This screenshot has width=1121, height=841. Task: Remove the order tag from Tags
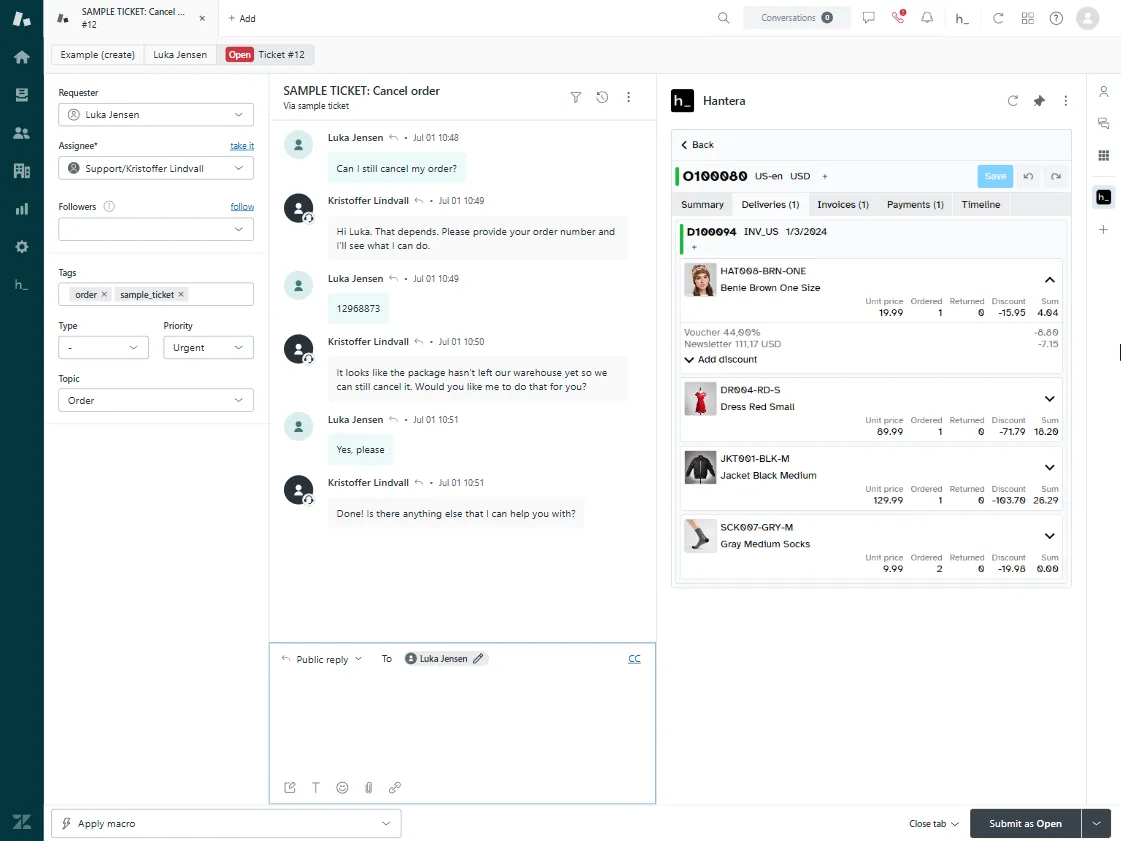click(104, 294)
